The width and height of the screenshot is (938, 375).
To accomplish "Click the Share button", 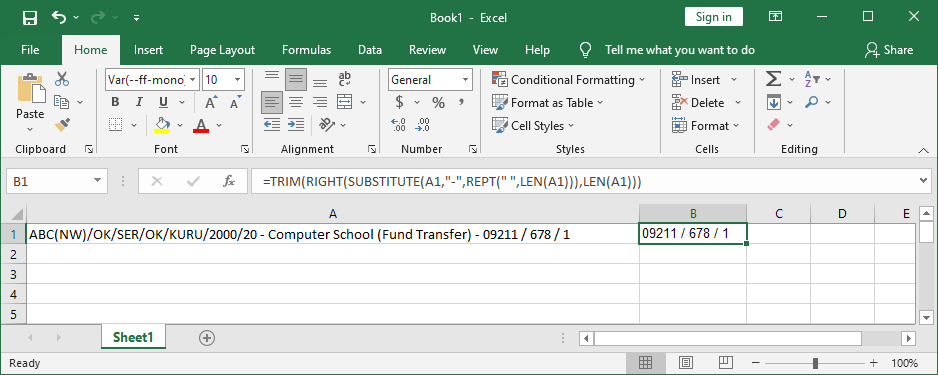I will [889, 50].
